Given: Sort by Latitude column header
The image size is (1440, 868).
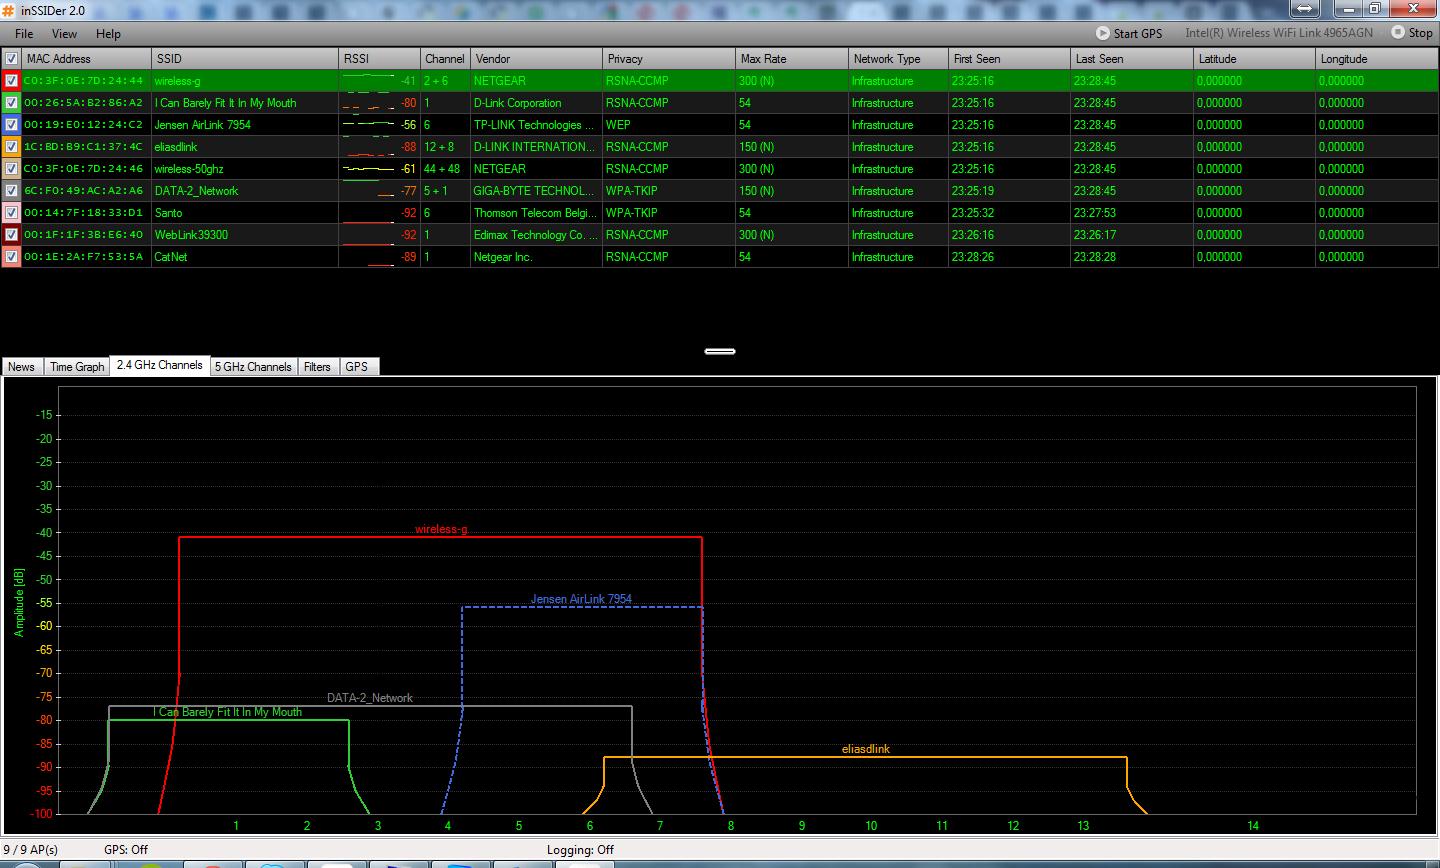Looking at the screenshot, I should (1255, 59).
